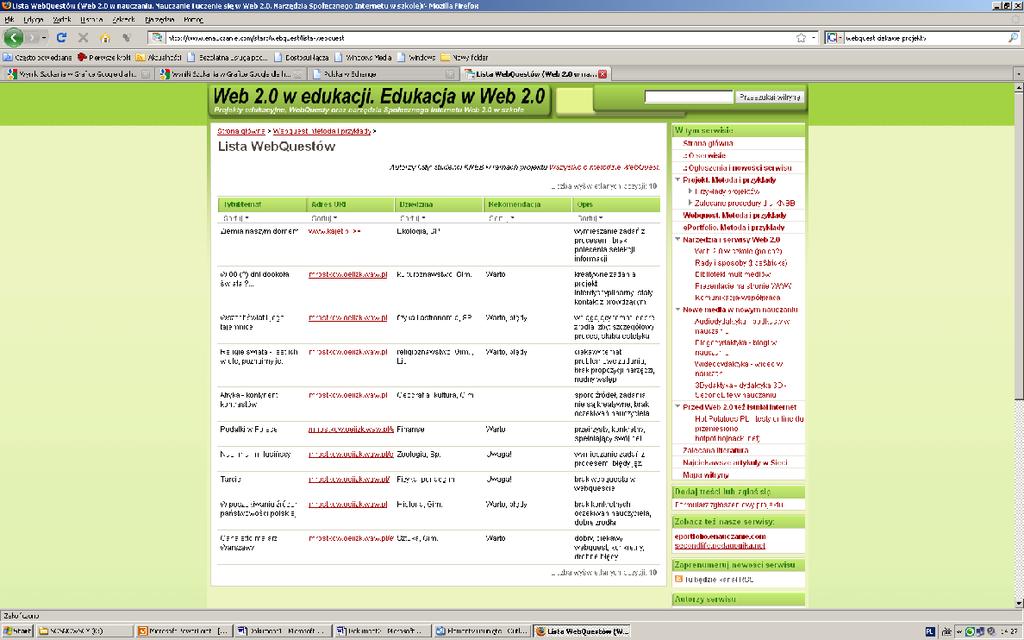Open the URL link in the Turcja row
The image size is (1024, 640).
click(349, 479)
